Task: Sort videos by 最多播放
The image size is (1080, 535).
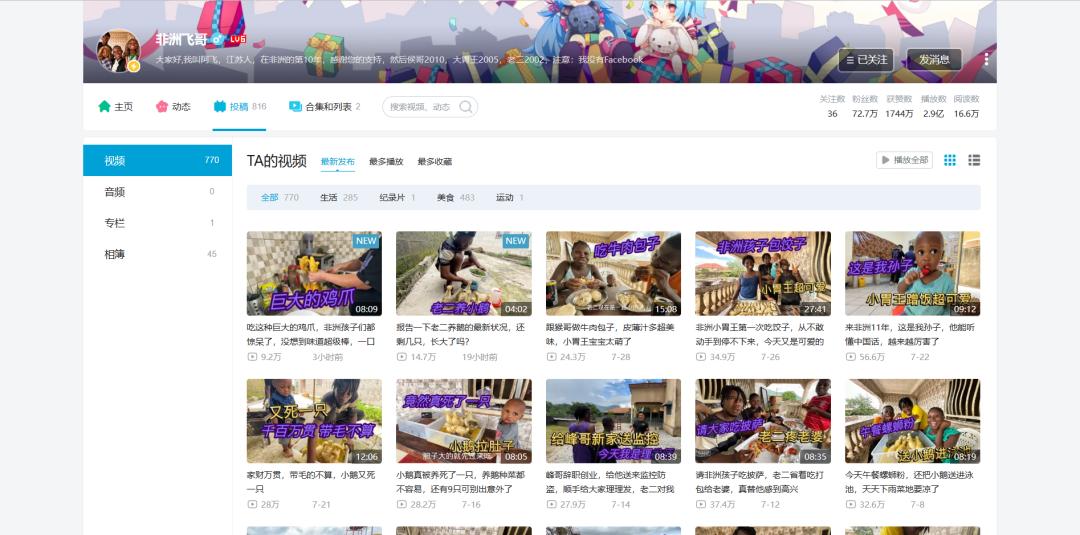Action: [386, 162]
